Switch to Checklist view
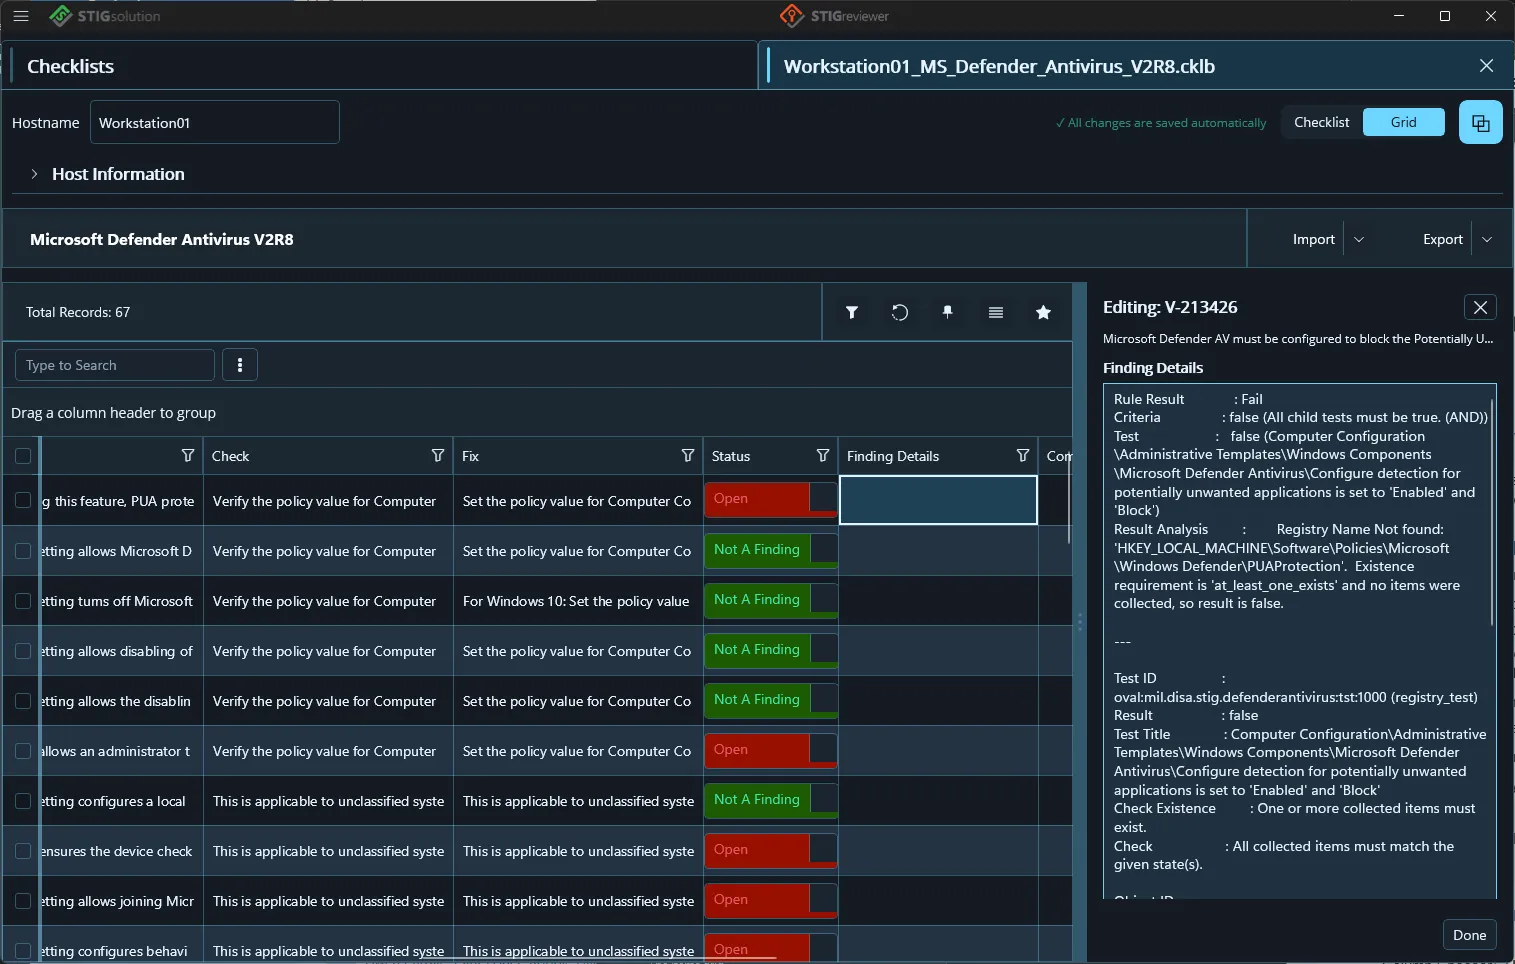The width and height of the screenshot is (1515, 964). point(1321,122)
